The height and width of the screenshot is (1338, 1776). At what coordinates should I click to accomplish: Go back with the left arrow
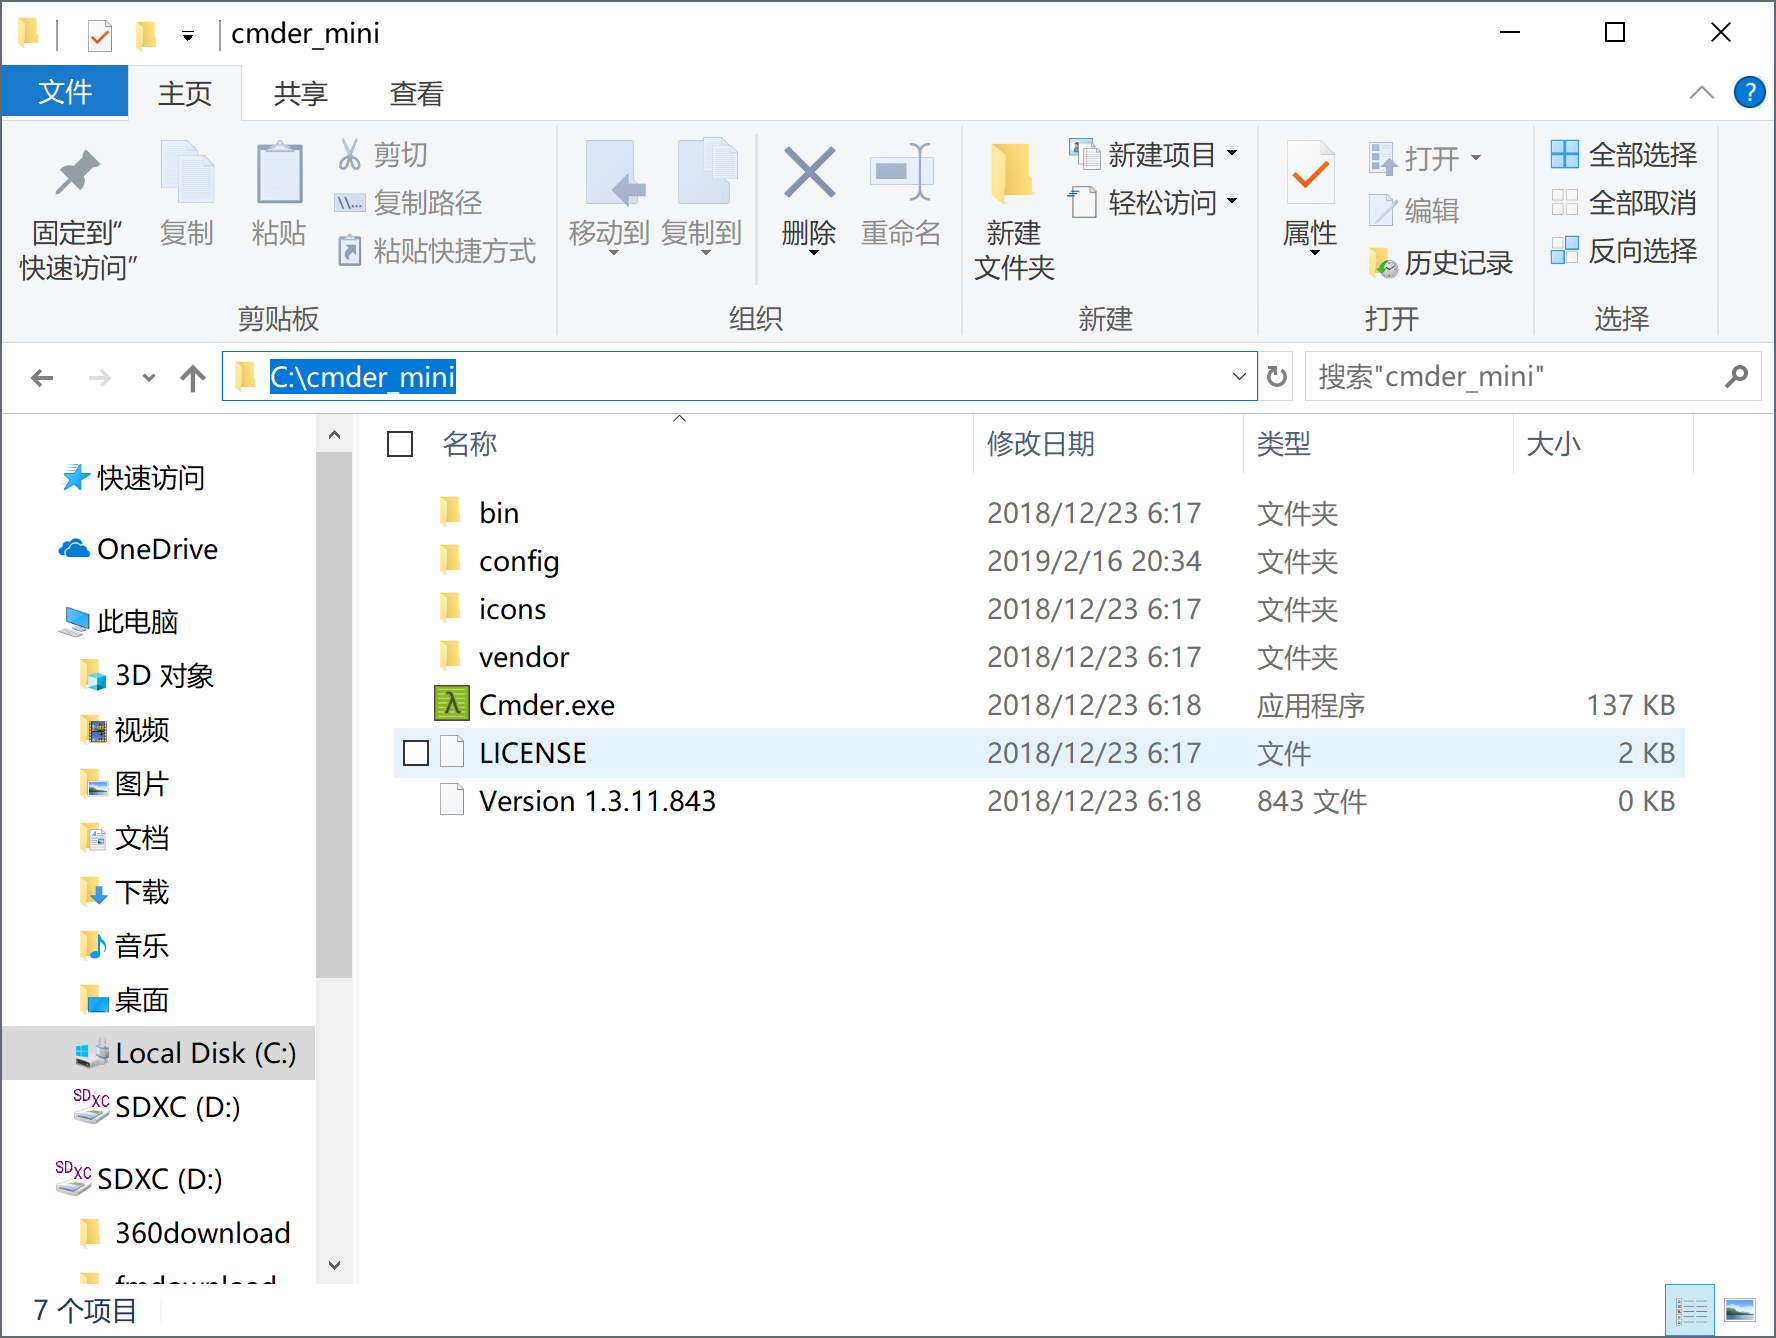[42, 378]
